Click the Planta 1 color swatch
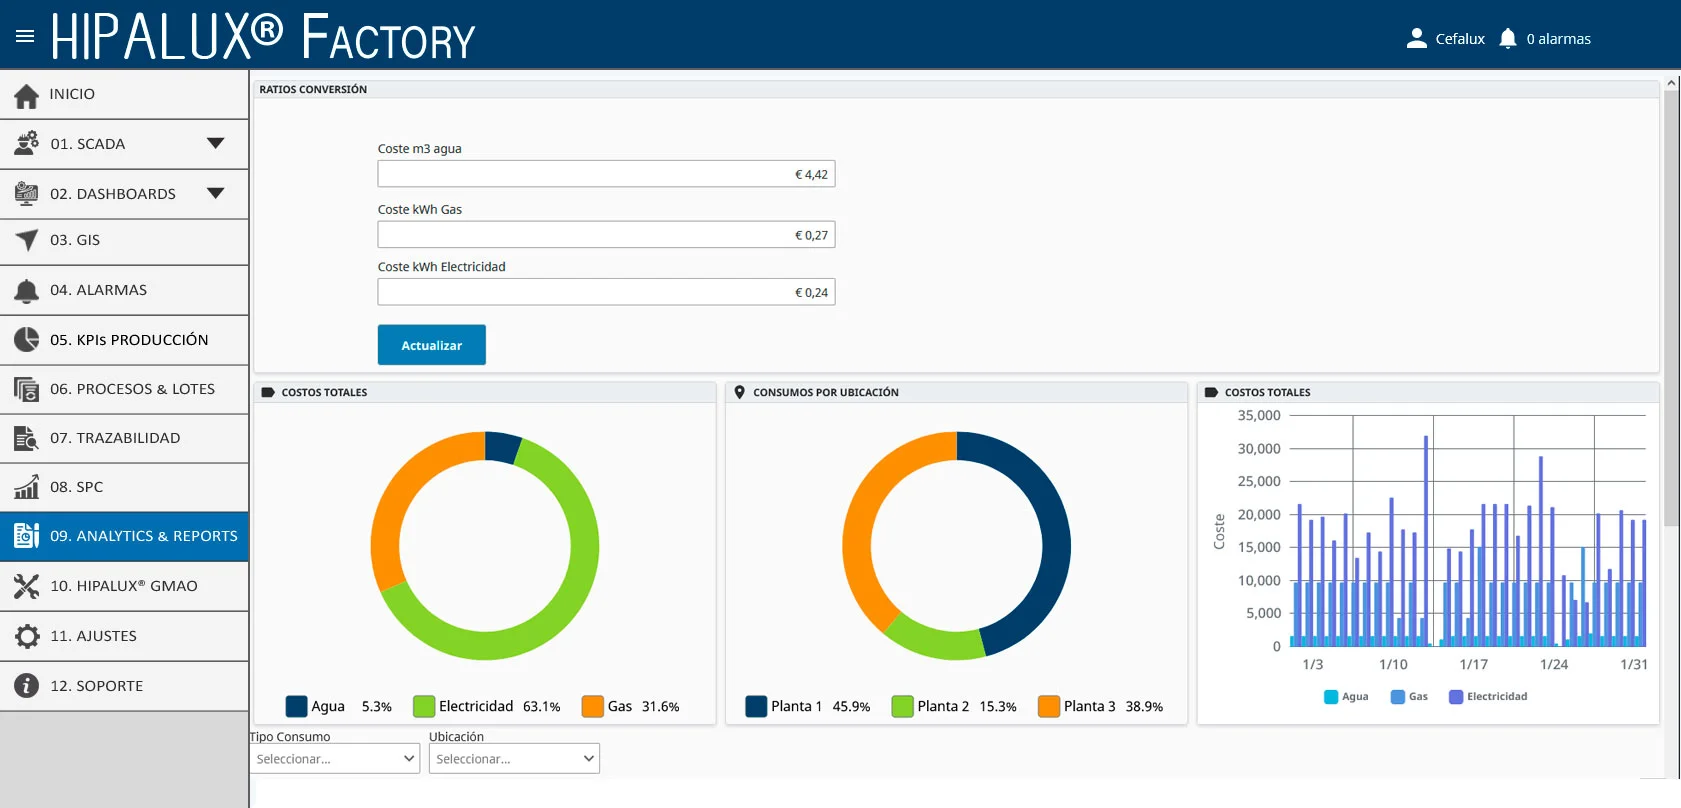This screenshot has height=808, width=1681. coord(756,706)
